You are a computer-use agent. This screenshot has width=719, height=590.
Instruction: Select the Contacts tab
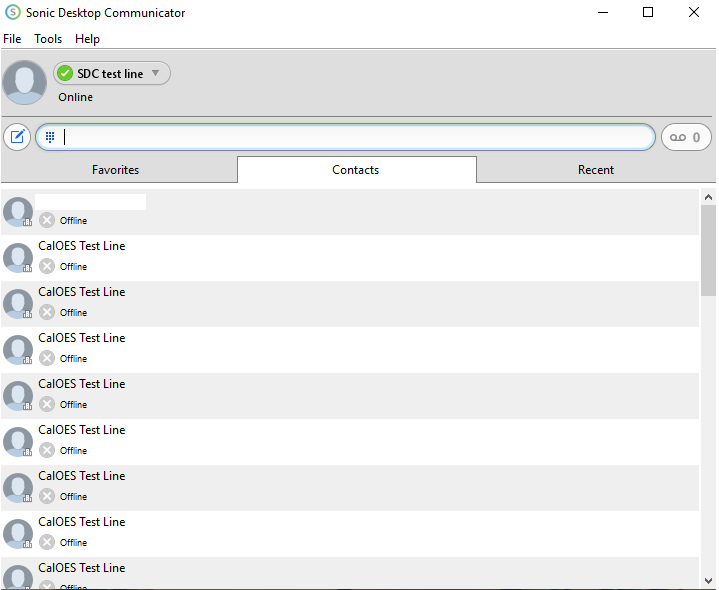tap(356, 170)
